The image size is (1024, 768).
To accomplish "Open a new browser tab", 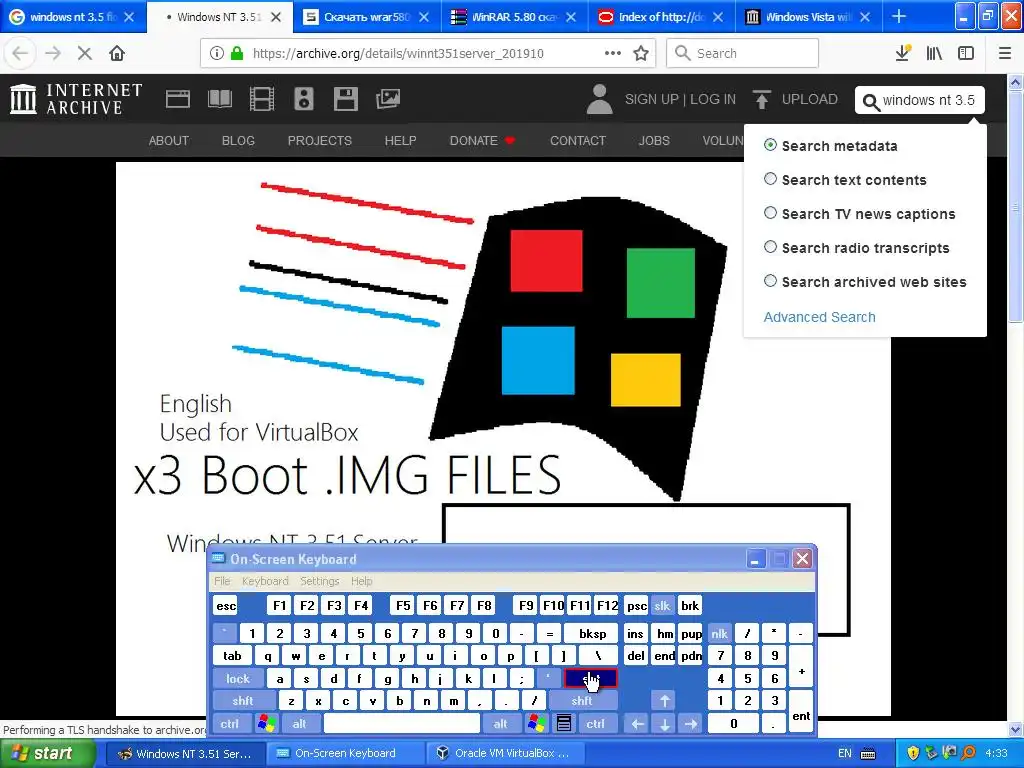I will [899, 17].
